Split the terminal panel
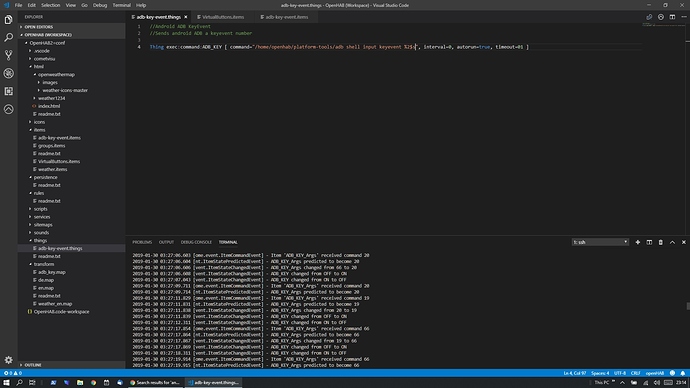This screenshot has height=388, width=690. tap(649, 242)
